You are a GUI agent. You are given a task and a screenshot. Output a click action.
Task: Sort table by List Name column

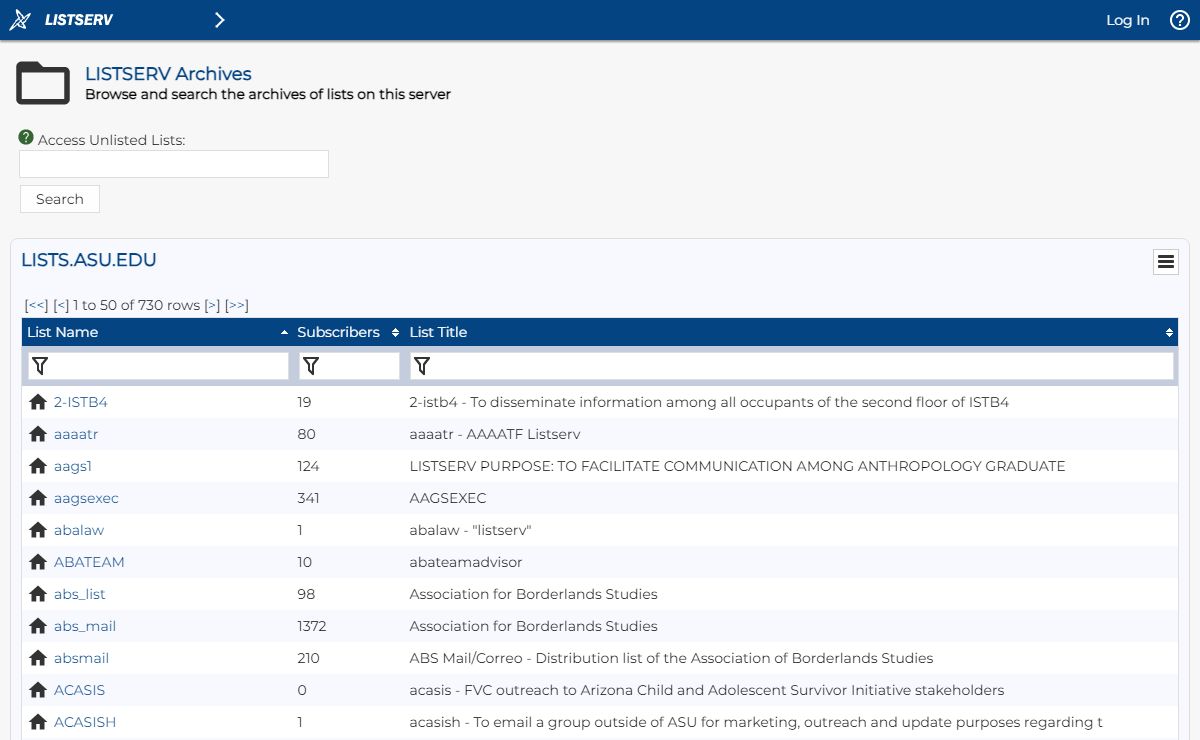point(157,332)
